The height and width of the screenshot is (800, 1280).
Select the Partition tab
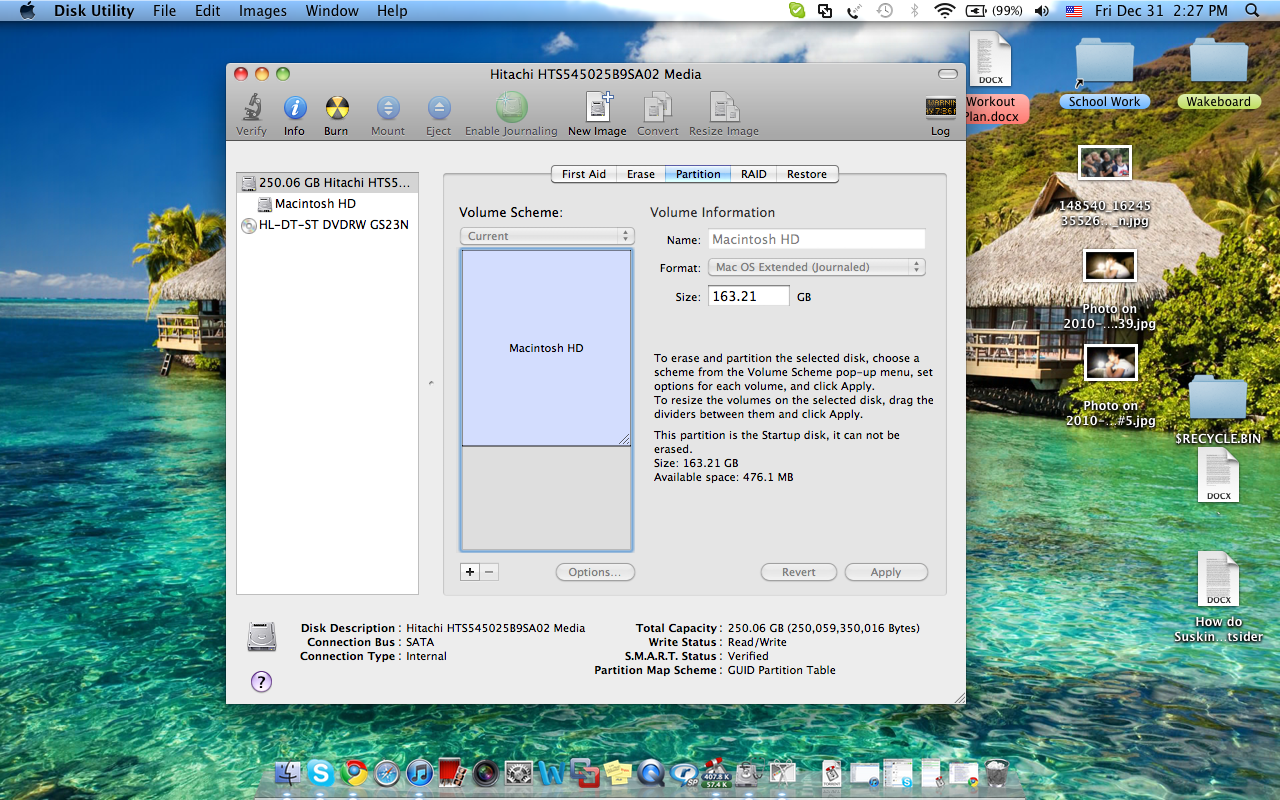pyautogui.click(x=698, y=174)
